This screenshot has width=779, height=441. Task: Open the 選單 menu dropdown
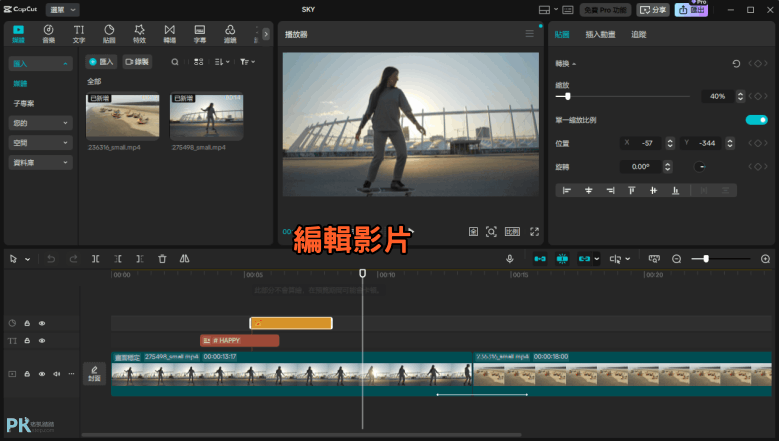(x=63, y=9)
